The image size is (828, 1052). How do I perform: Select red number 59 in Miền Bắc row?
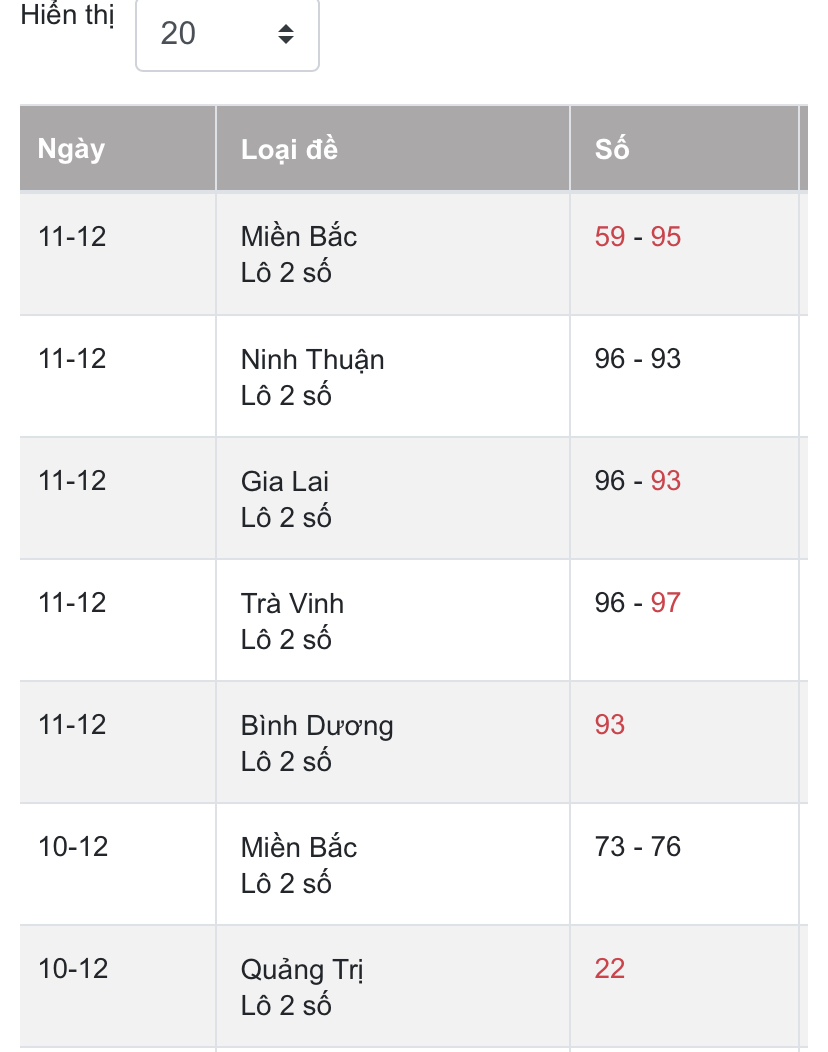(x=609, y=237)
